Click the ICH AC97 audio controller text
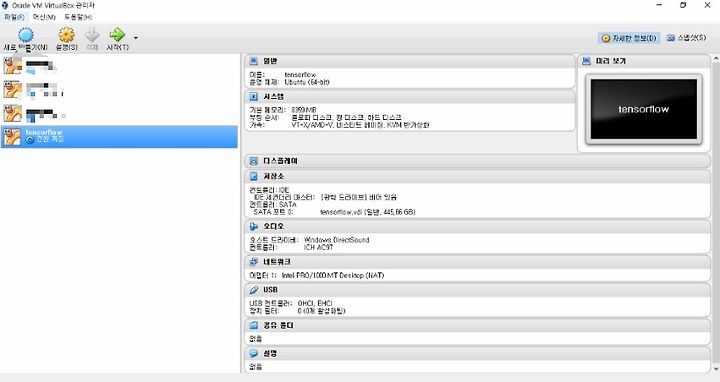 [x=318, y=247]
